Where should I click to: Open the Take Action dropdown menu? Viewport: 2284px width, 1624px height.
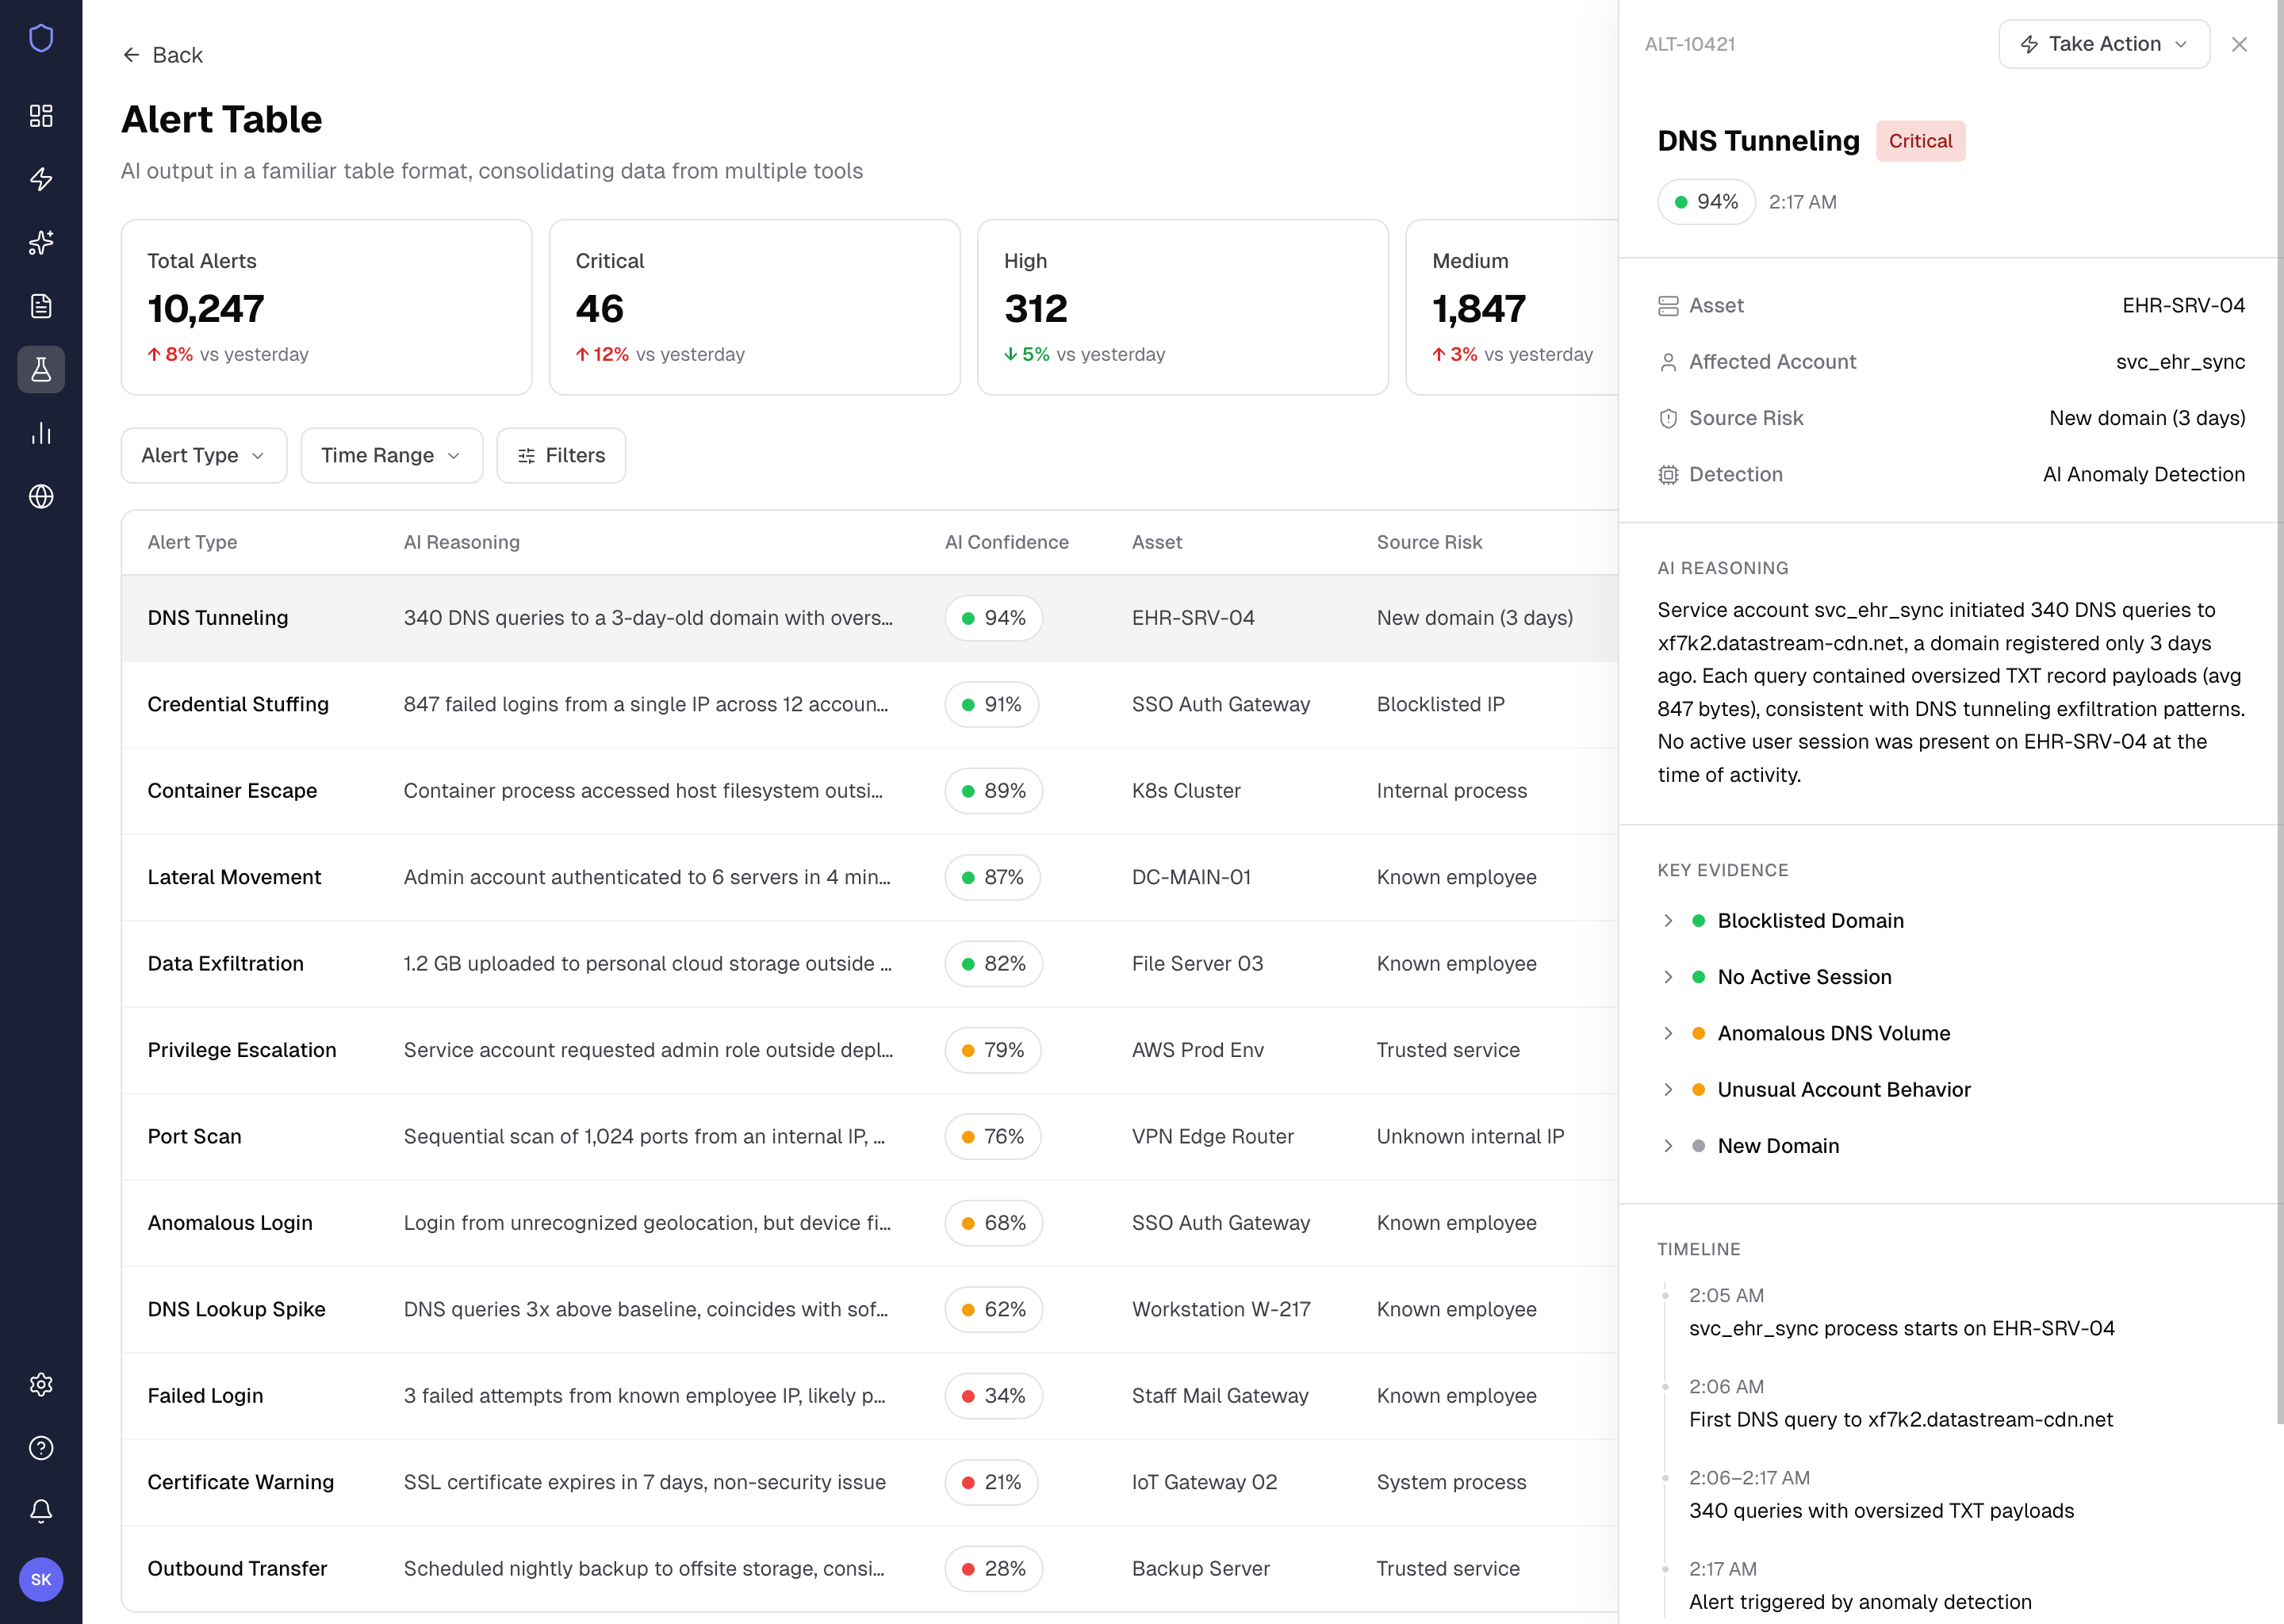coord(2103,44)
